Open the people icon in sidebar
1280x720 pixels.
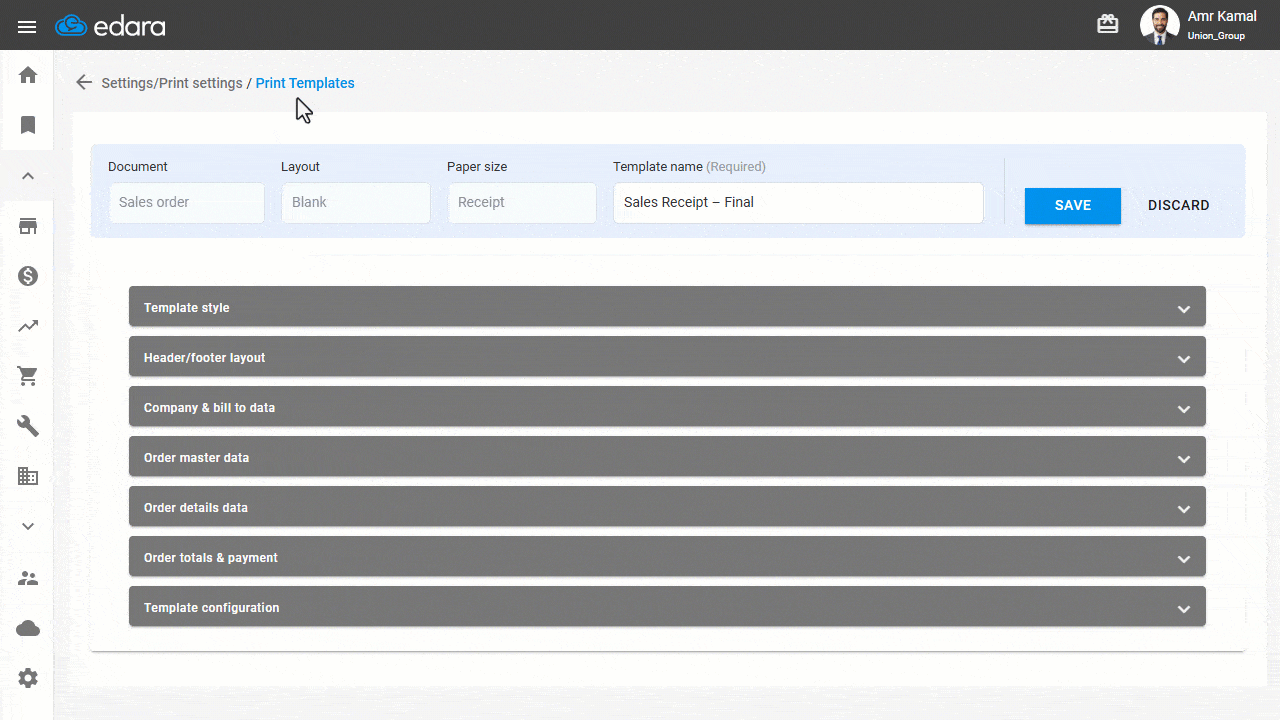28,578
